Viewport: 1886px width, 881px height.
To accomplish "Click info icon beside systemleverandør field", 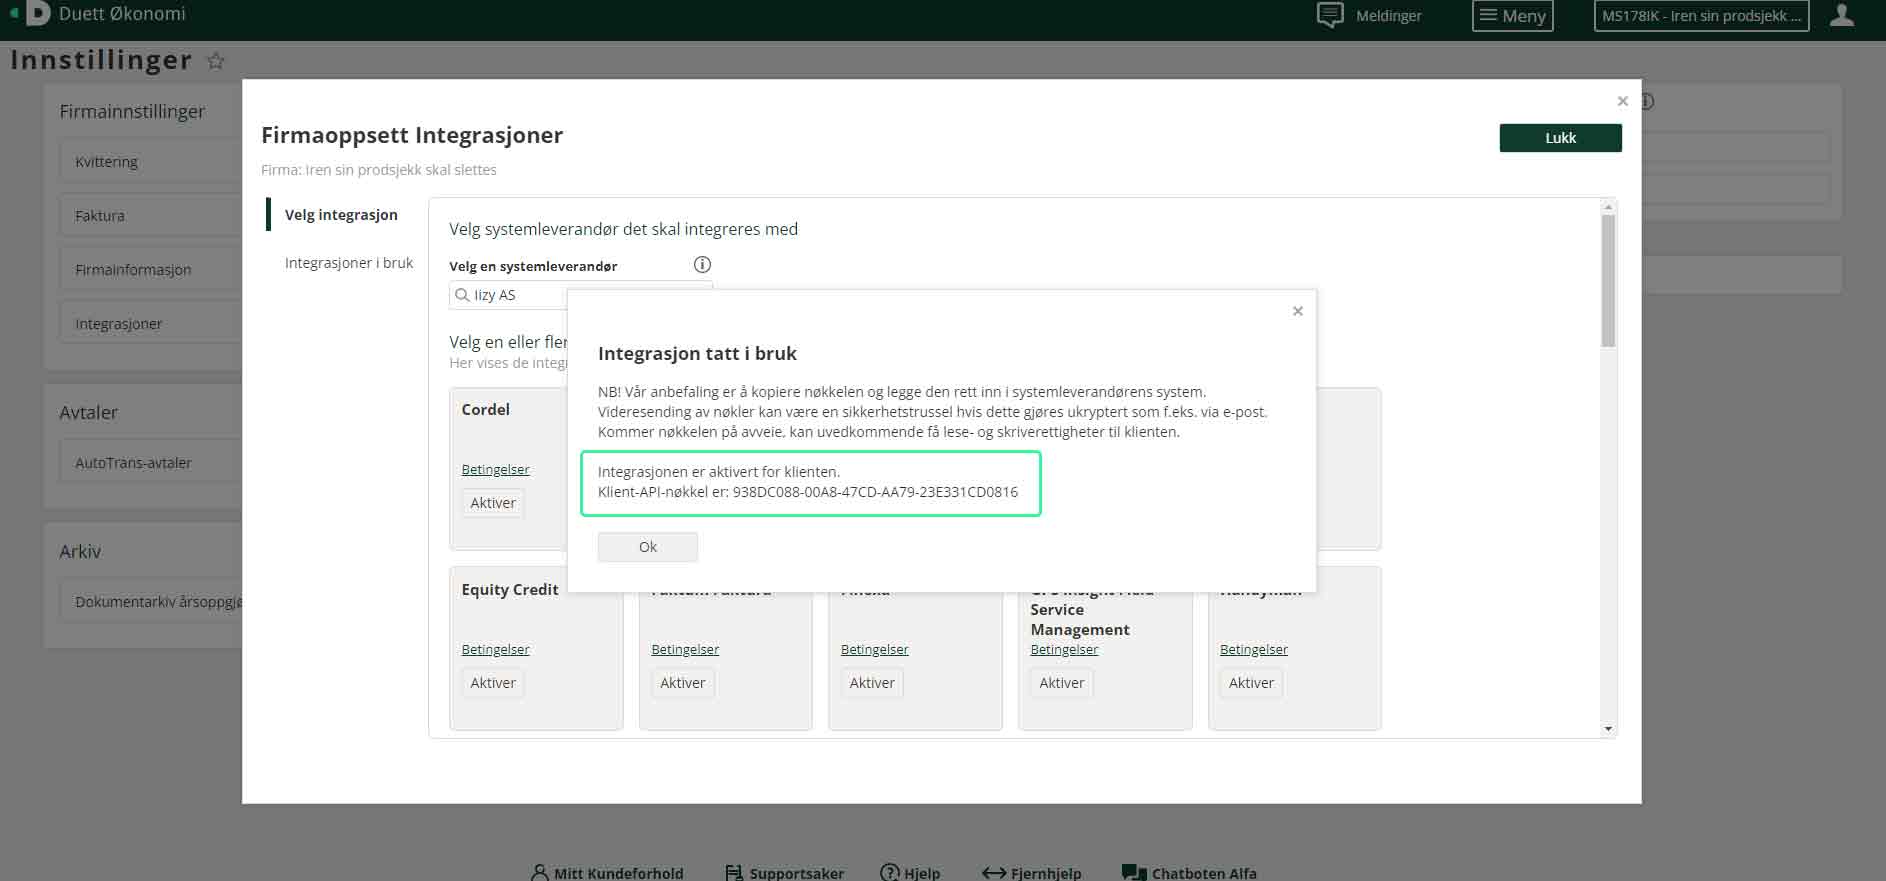I will [x=702, y=265].
